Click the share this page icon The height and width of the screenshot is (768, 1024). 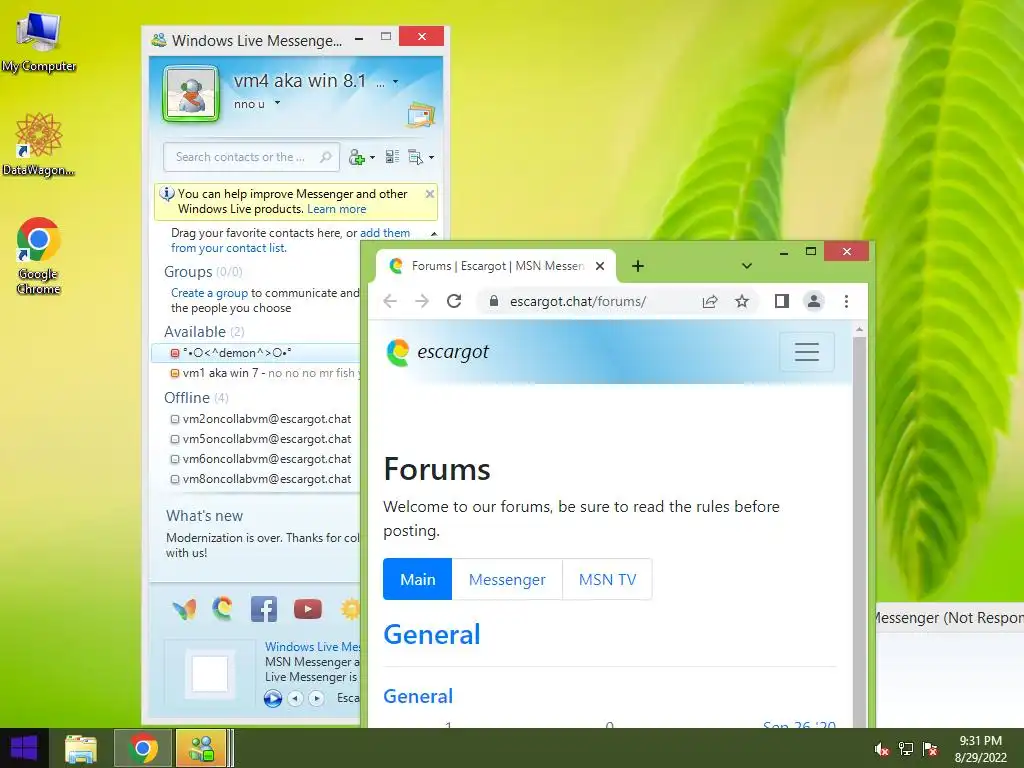coord(710,301)
